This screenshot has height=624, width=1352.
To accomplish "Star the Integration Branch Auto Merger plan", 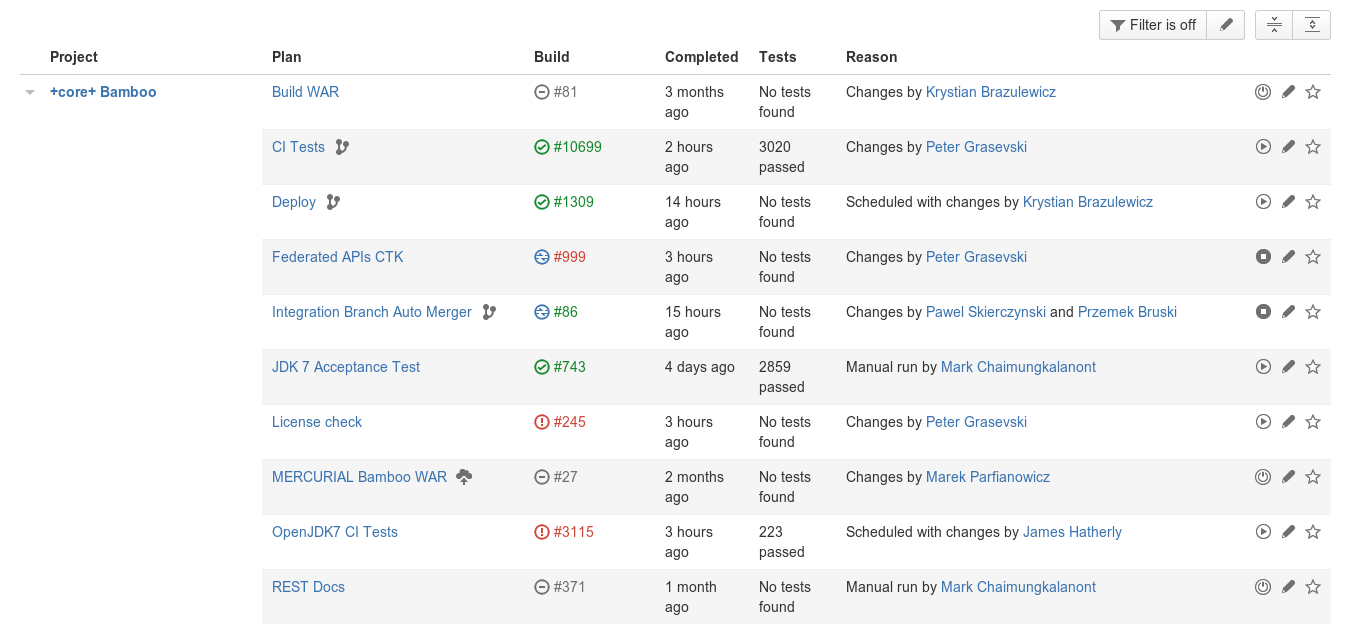I will coord(1313,312).
